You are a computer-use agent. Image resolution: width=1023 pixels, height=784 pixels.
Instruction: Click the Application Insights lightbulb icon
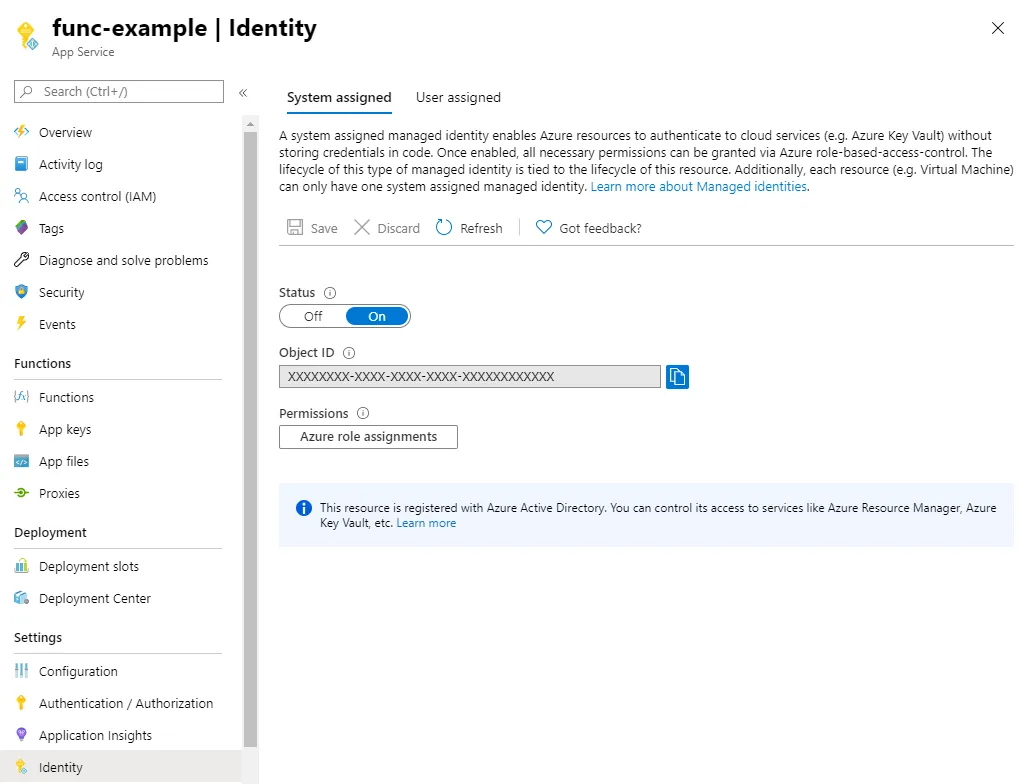pyautogui.click(x=22, y=736)
